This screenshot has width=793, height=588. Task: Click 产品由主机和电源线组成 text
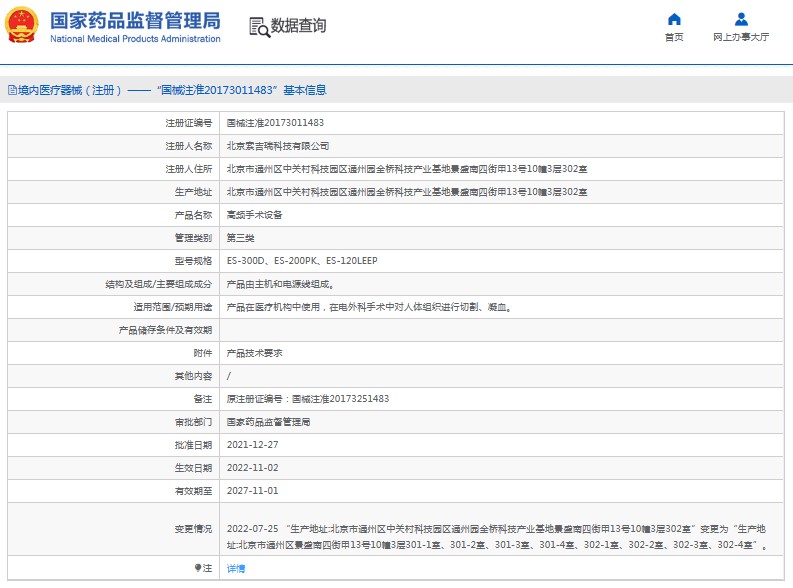pyautogui.click(x=280, y=284)
